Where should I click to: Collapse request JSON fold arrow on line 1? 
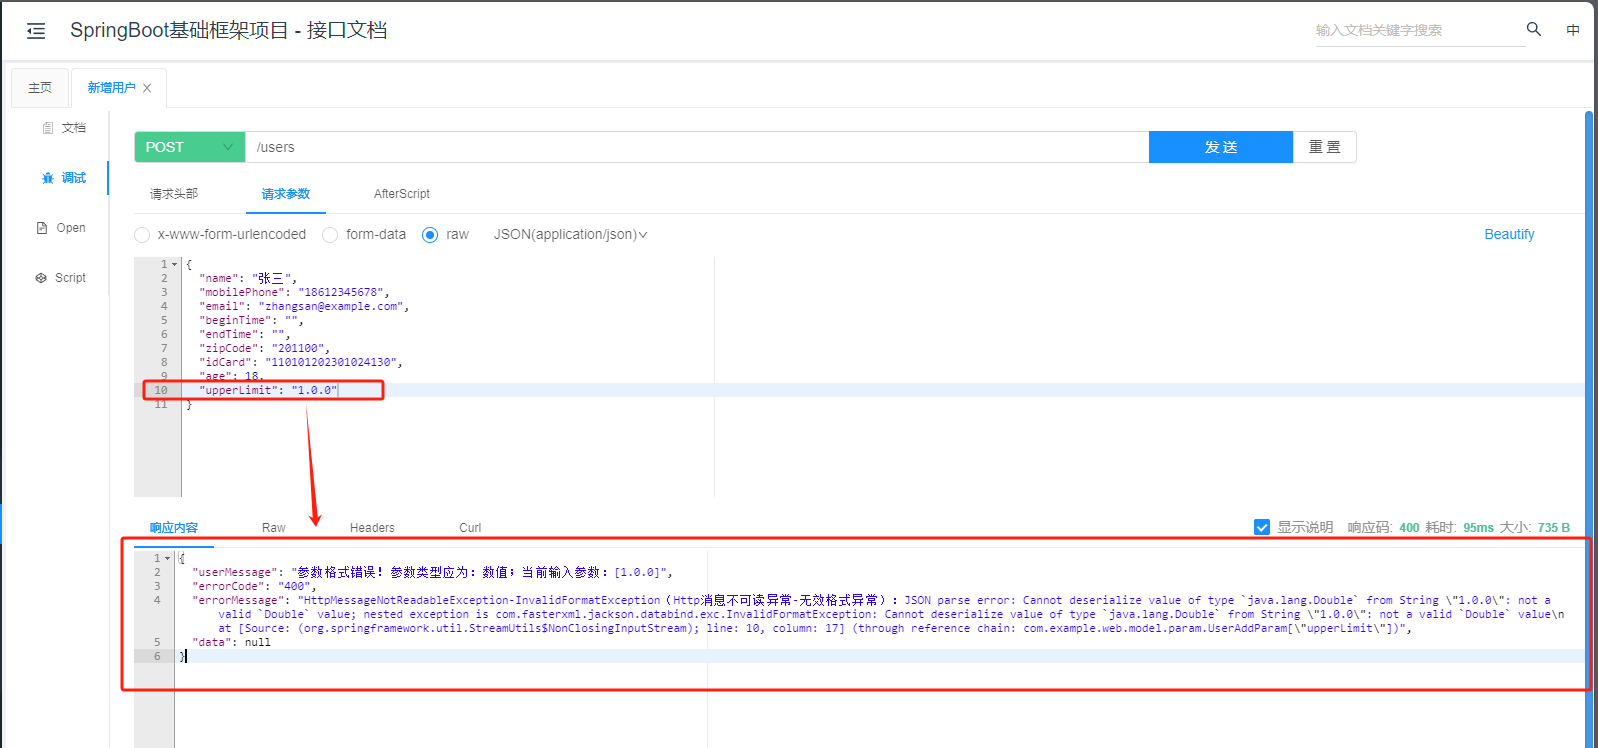[175, 265]
